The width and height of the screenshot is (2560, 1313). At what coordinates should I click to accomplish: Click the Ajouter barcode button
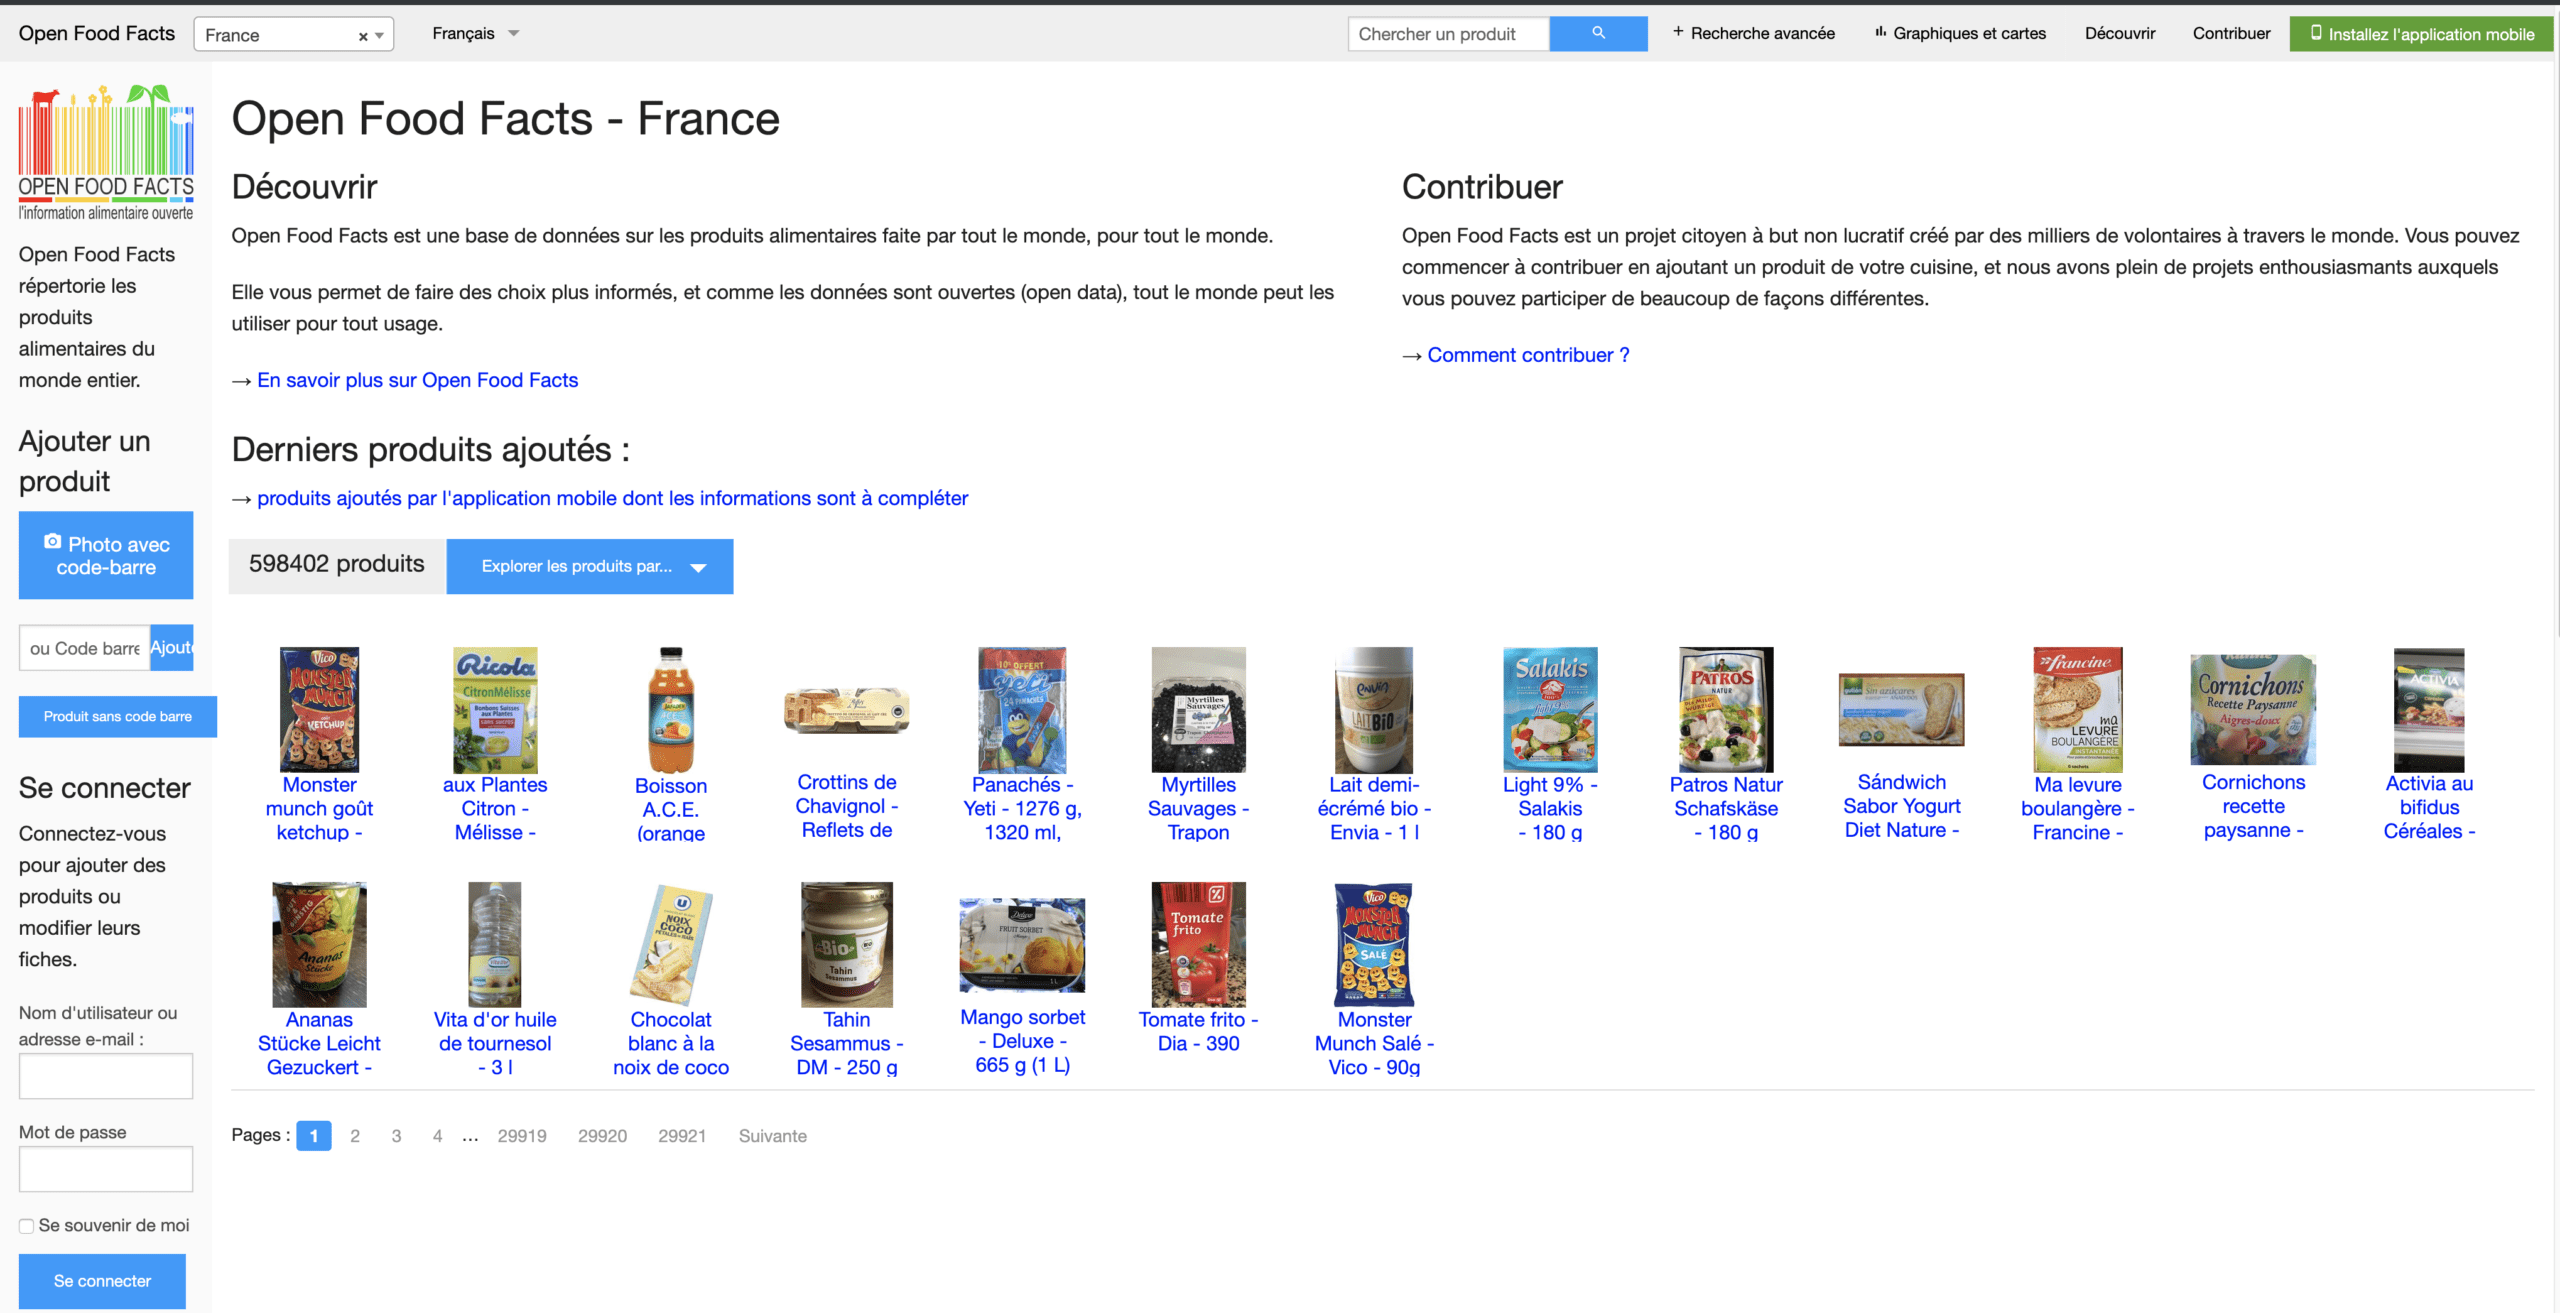172,648
